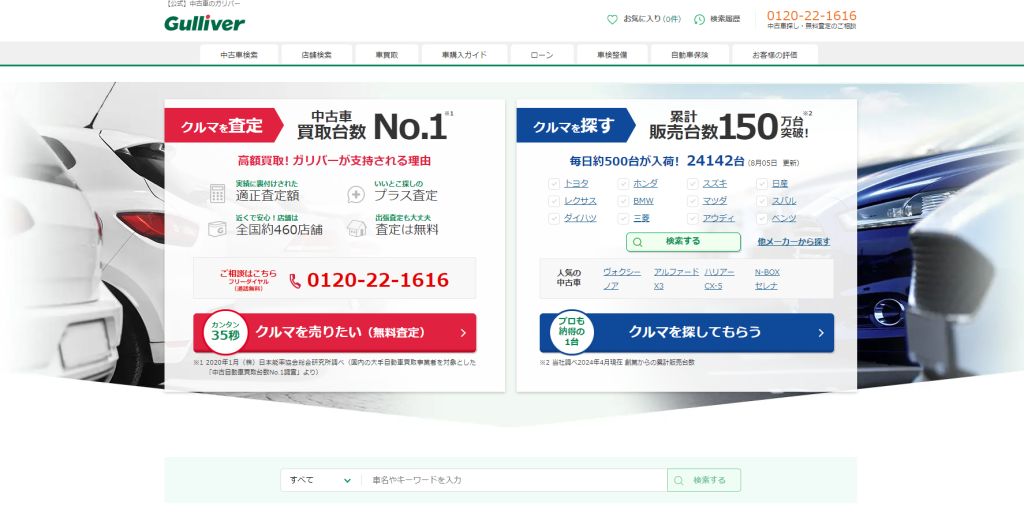Open the ハリアー popular car link
Image resolution: width=1024 pixels, height=517 pixels.
(719, 272)
